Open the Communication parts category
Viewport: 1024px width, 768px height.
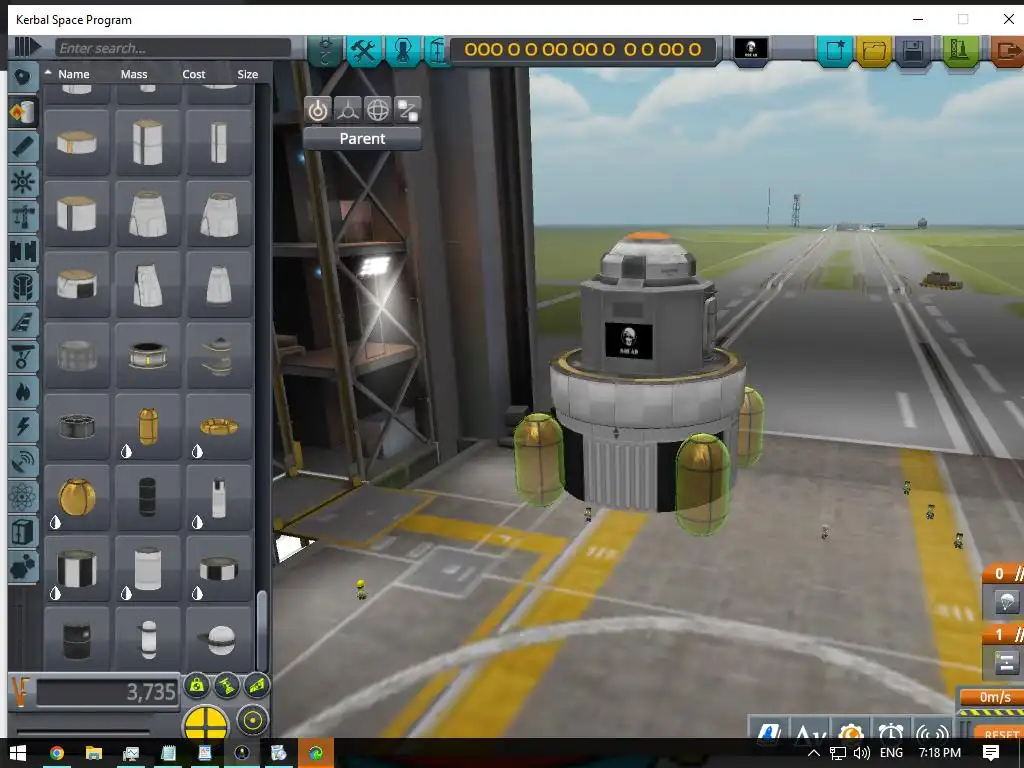24,462
